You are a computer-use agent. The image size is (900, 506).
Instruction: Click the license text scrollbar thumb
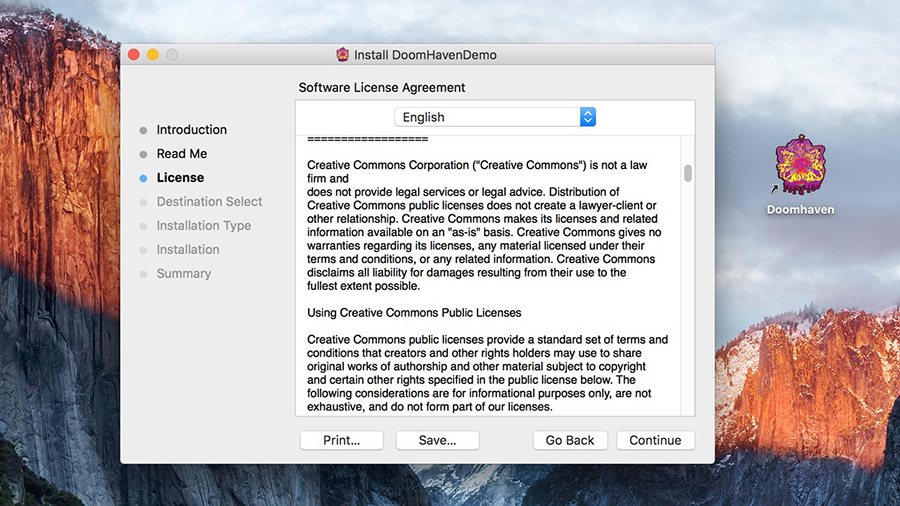[688, 173]
